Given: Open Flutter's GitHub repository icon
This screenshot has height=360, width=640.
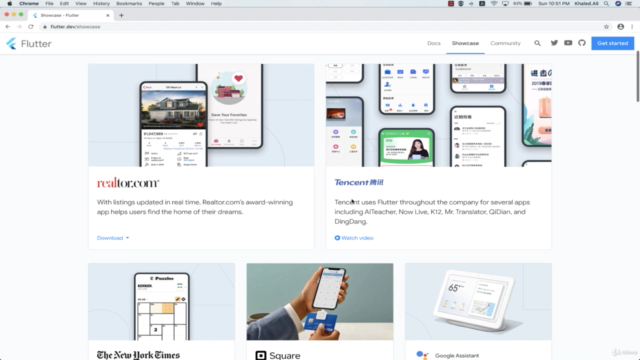Looking at the screenshot, I should [582, 43].
